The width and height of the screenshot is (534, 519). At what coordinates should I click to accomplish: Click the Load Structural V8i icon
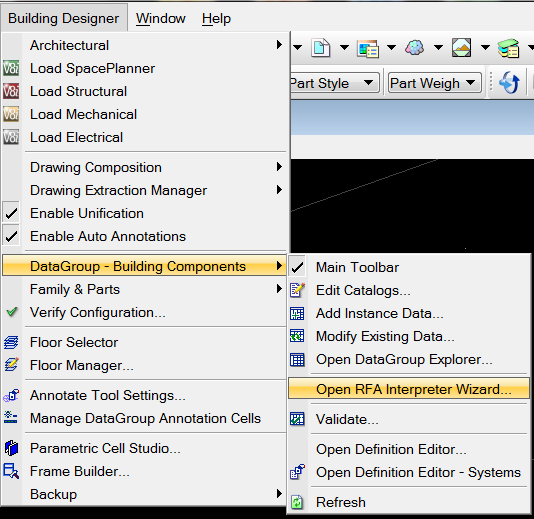[11, 91]
